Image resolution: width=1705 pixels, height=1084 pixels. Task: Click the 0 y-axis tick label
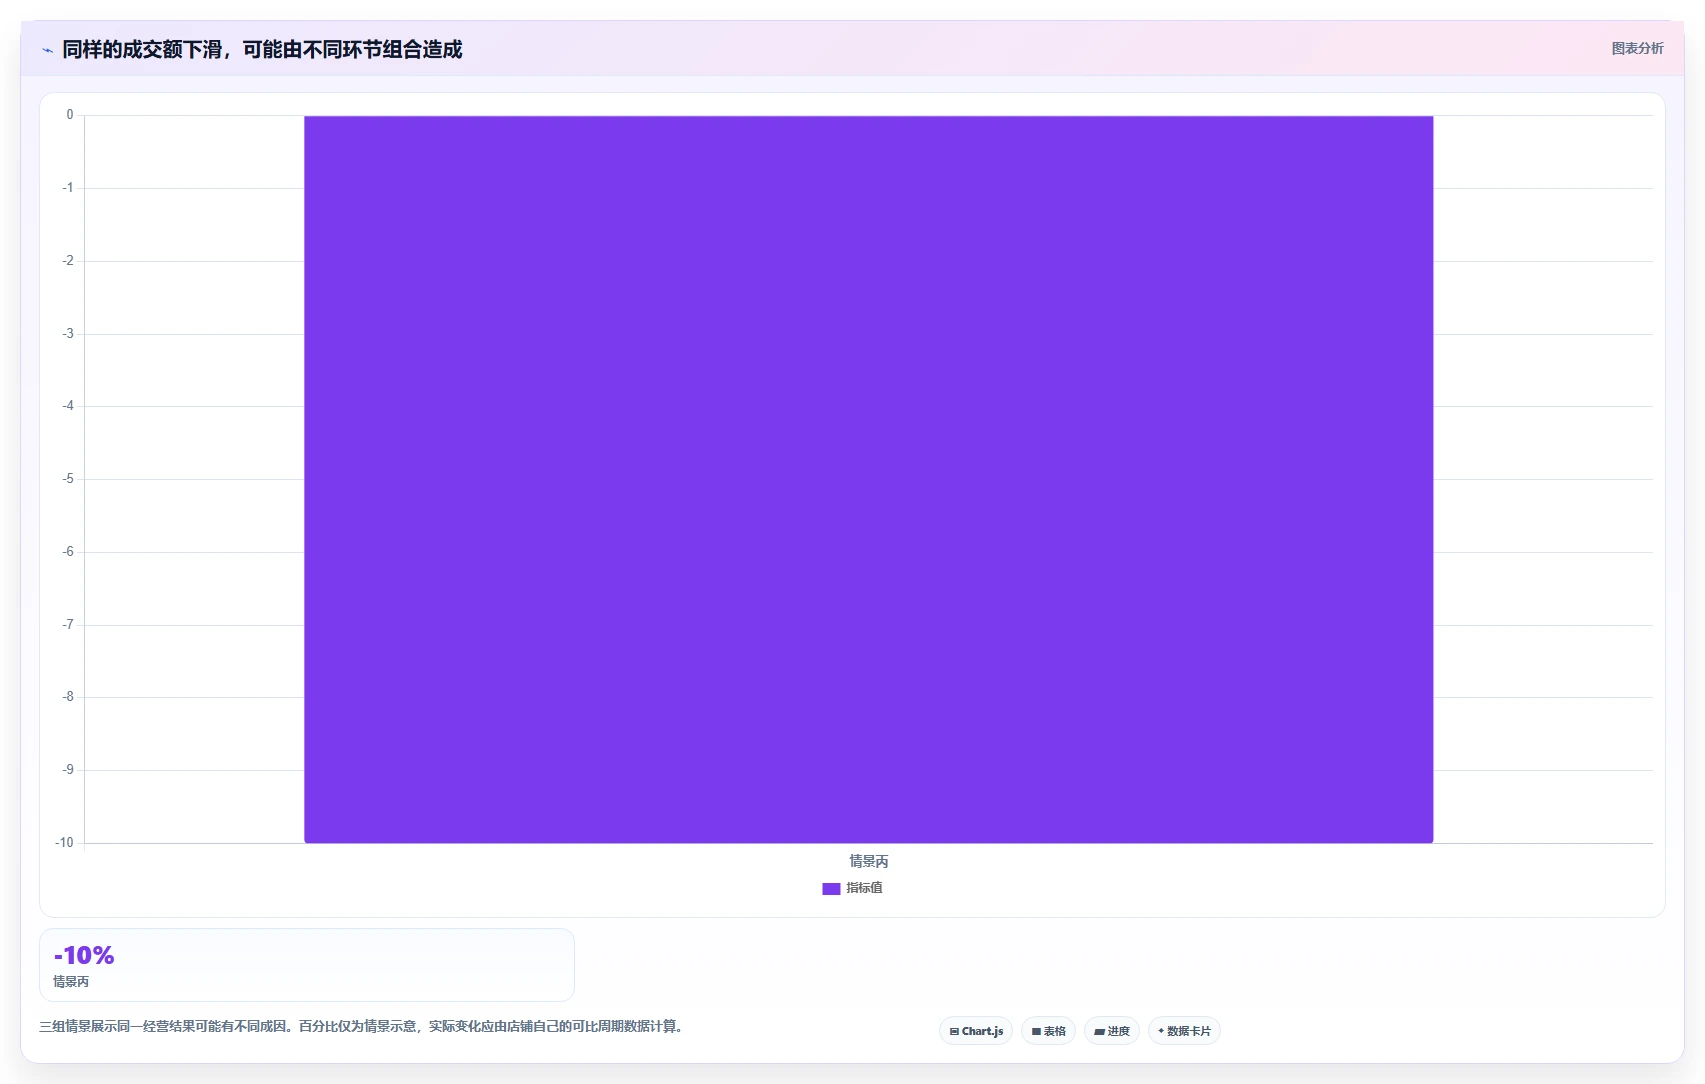tap(70, 115)
